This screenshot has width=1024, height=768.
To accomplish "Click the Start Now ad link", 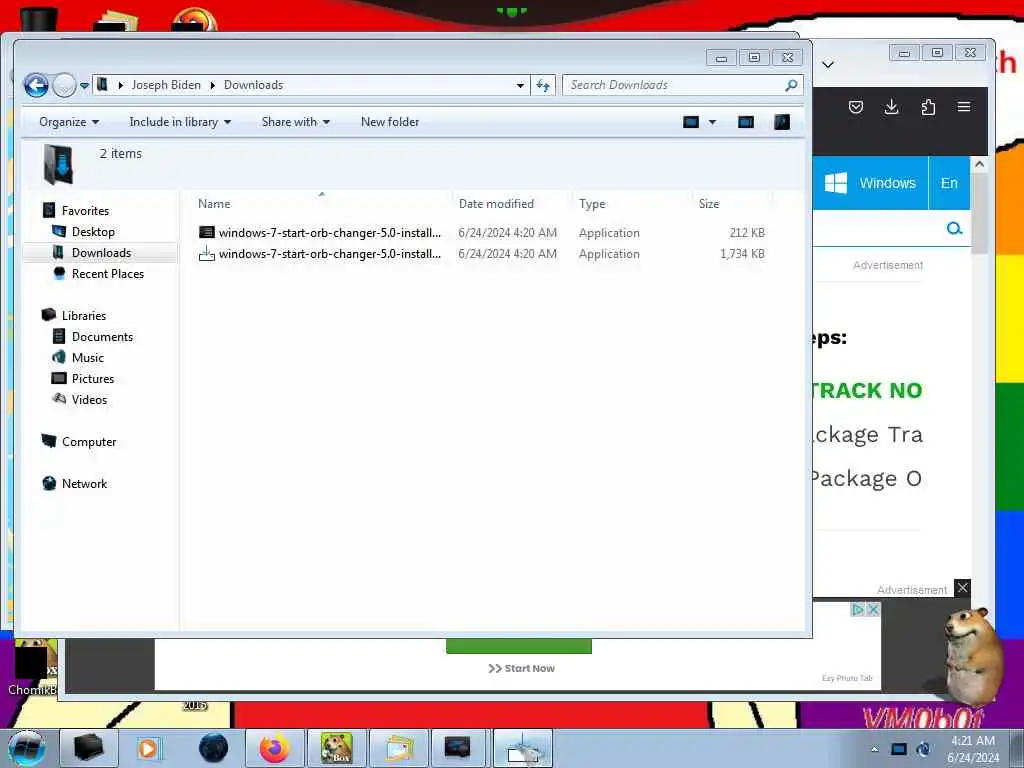I will (x=521, y=669).
